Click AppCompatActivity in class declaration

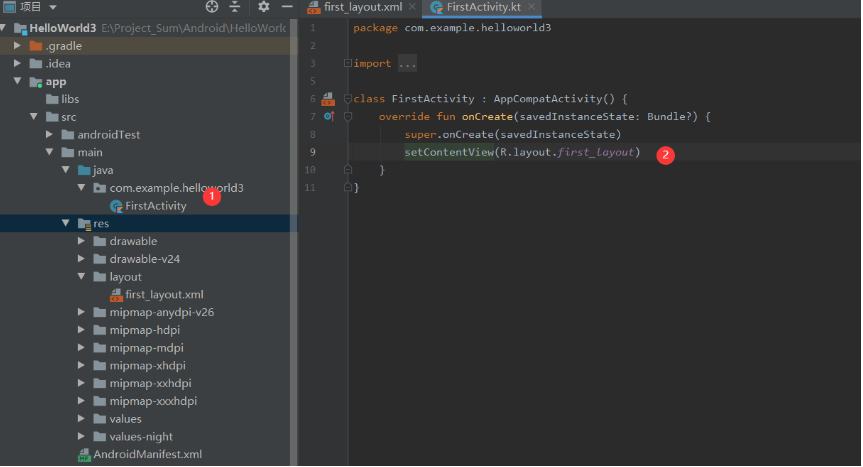coord(548,99)
